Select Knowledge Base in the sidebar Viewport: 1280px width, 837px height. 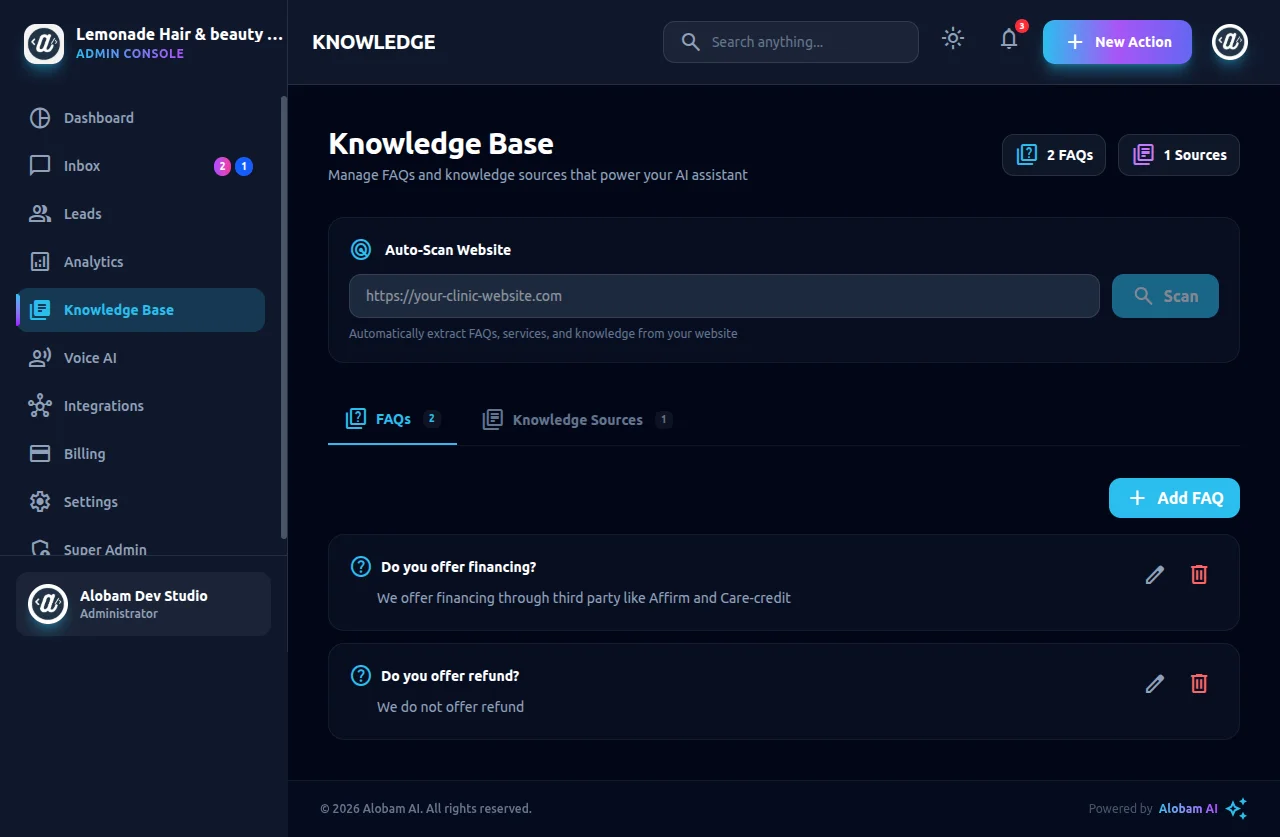coord(141,310)
